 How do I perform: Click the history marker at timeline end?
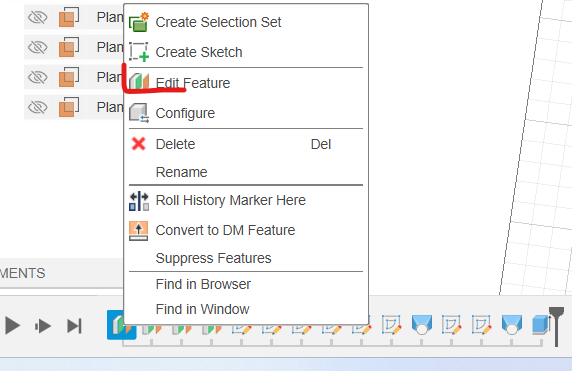pyautogui.click(x=556, y=326)
